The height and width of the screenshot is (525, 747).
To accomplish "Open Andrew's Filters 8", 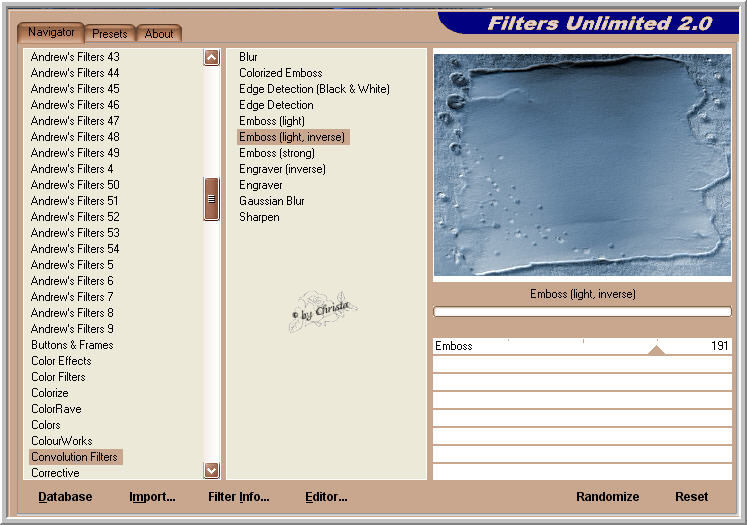I will (72, 313).
